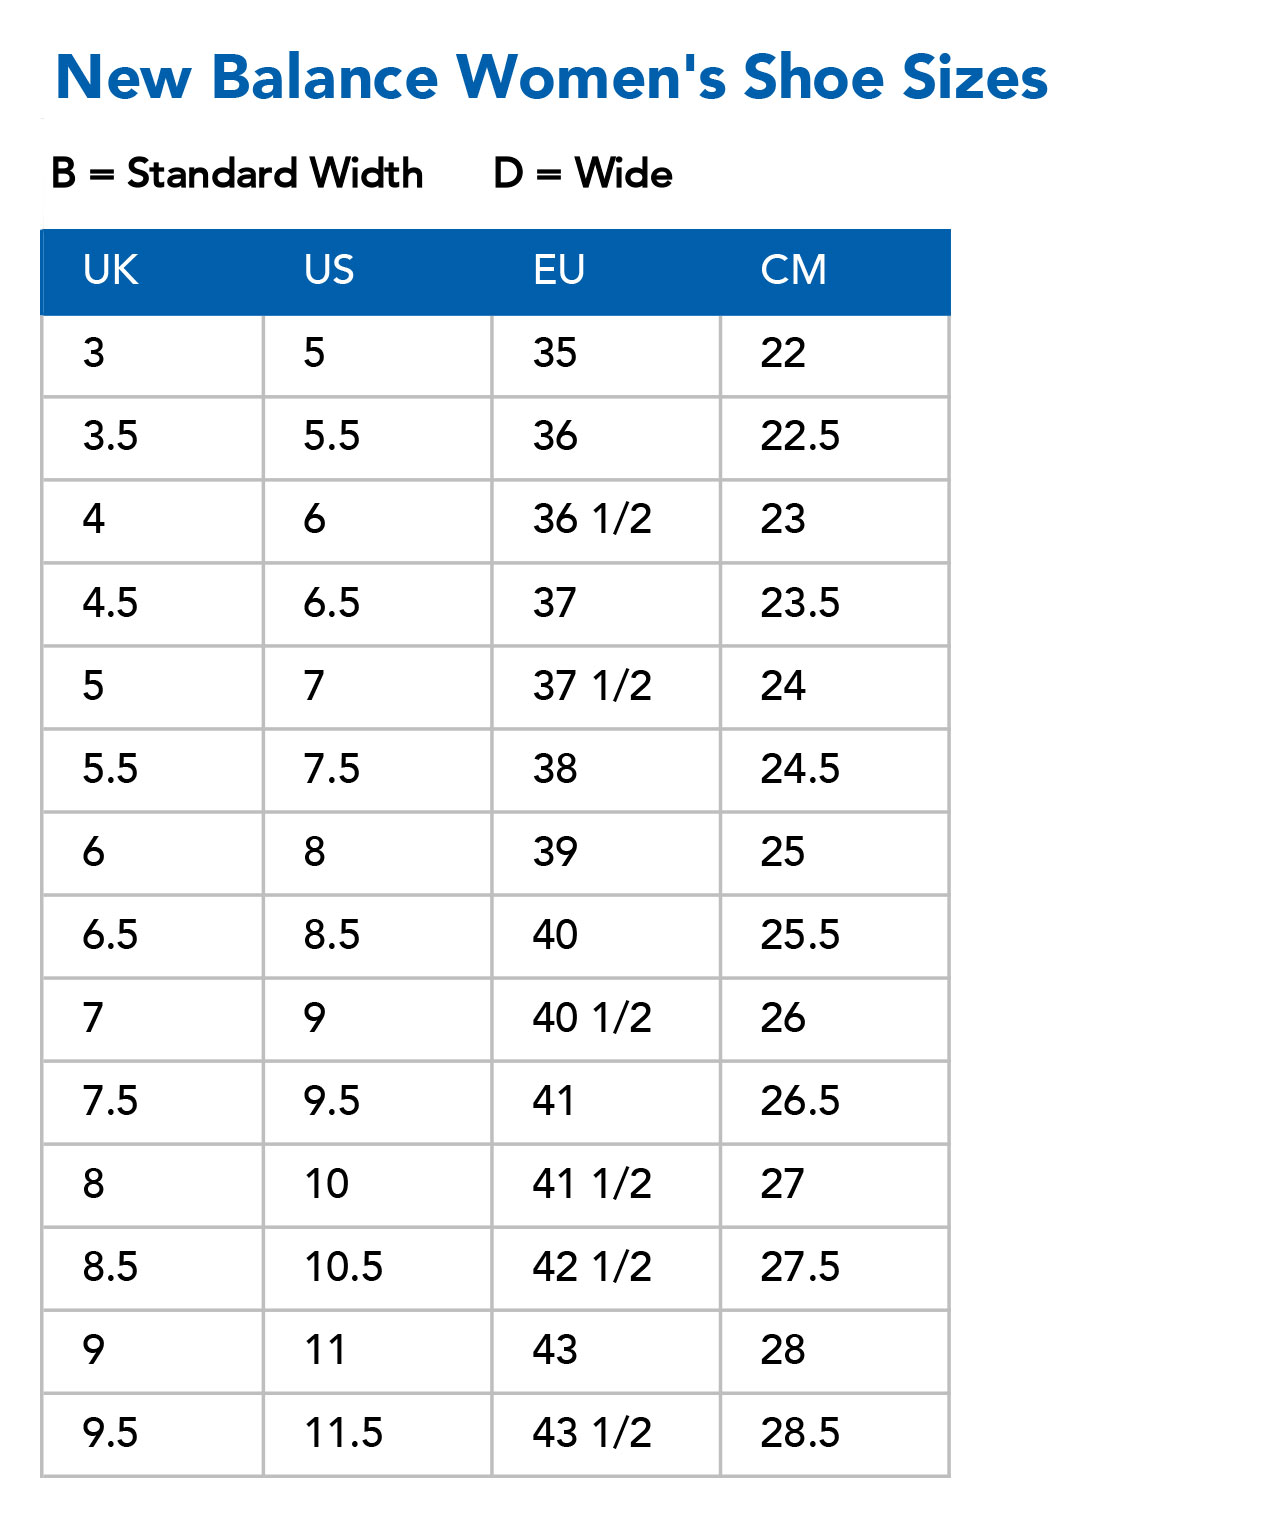Screen dimensions: 1280x1538
Task: Select the CM 23.5 cell
Action: (834, 605)
